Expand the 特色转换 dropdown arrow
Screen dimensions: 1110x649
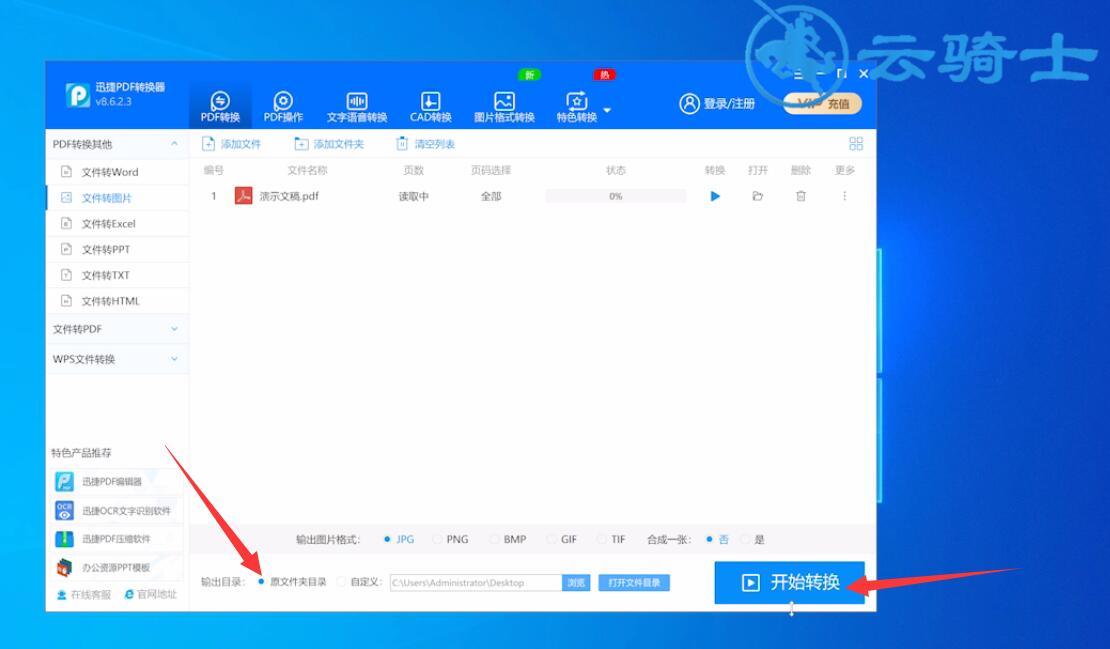click(607, 110)
